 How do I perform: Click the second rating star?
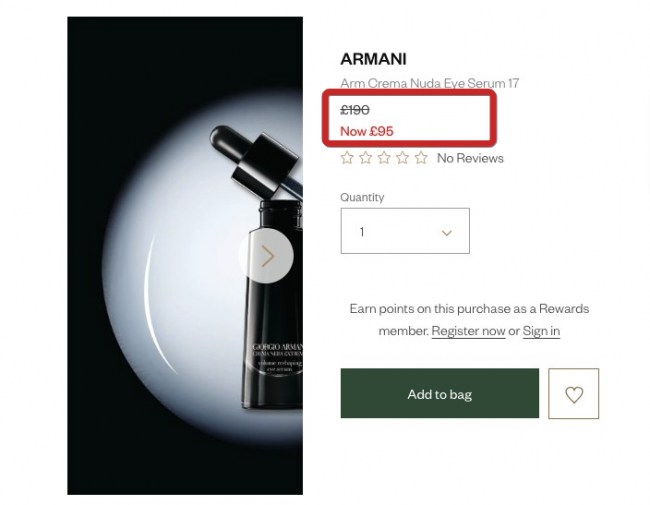(365, 158)
